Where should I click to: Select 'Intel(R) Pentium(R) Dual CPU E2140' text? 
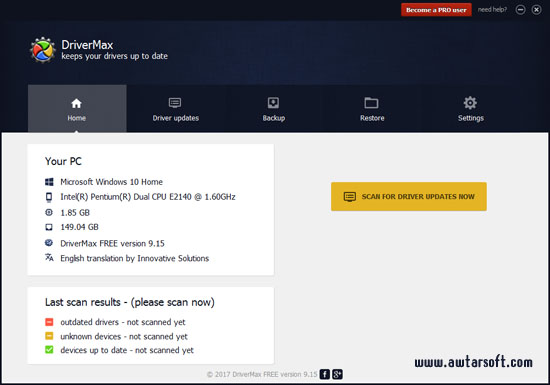pos(126,197)
